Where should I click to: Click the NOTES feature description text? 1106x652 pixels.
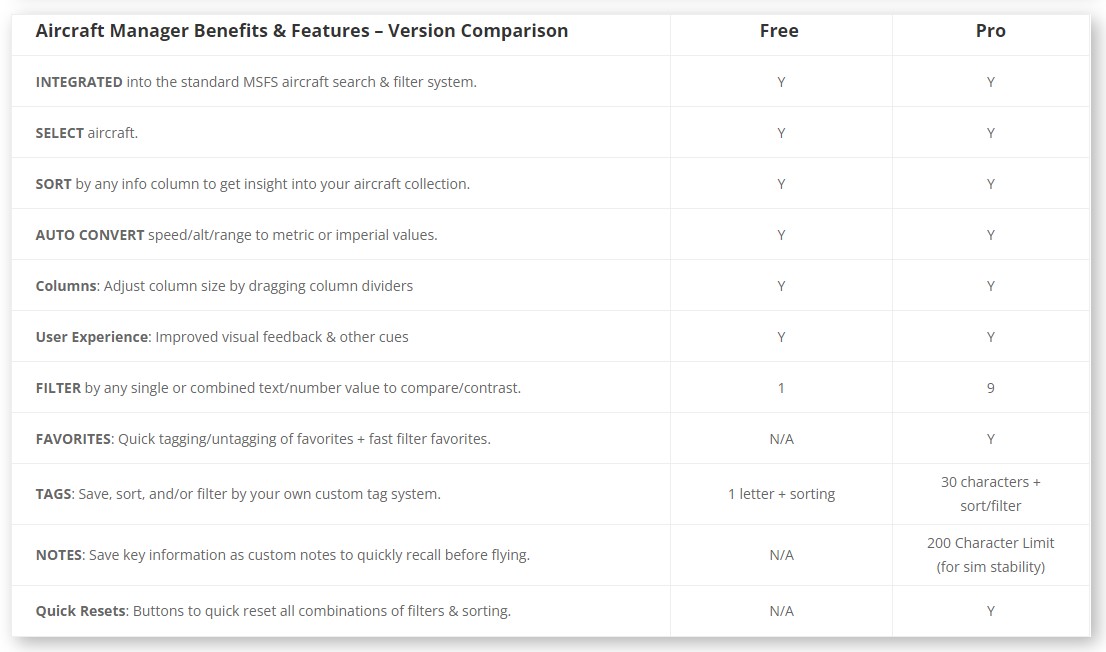tap(283, 555)
